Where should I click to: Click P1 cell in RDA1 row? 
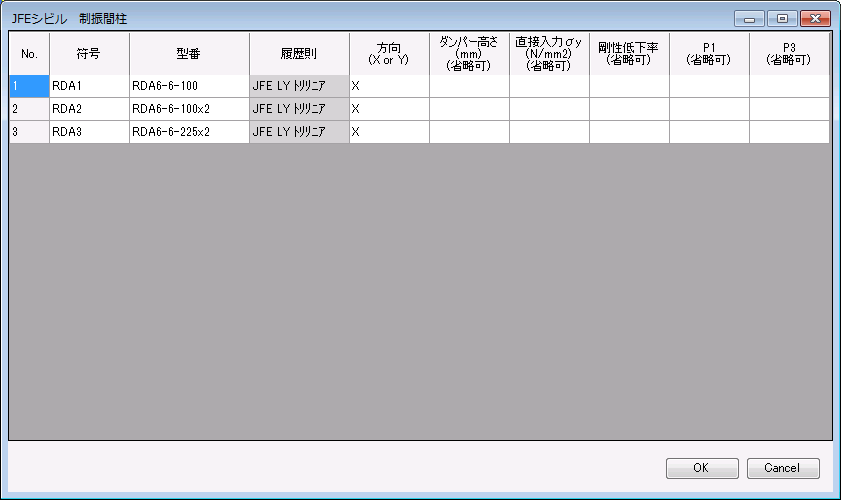coord(709,86)
